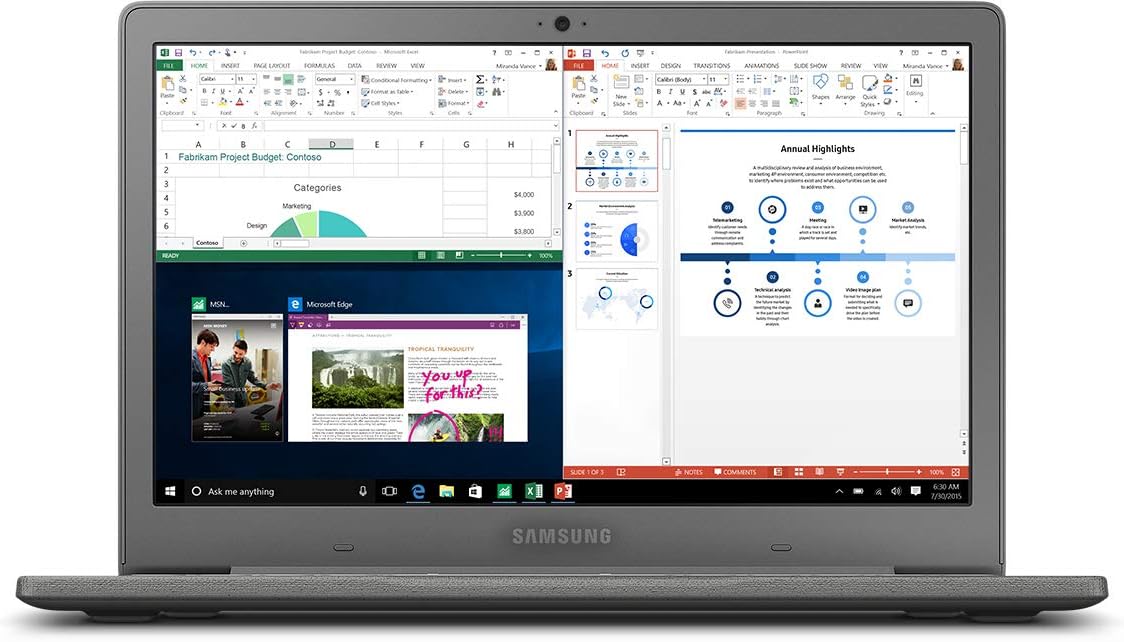Click the Bullets list icon in PowerPoint
The height and width of the screenshot is (642, 1124).
click(740, 79)
